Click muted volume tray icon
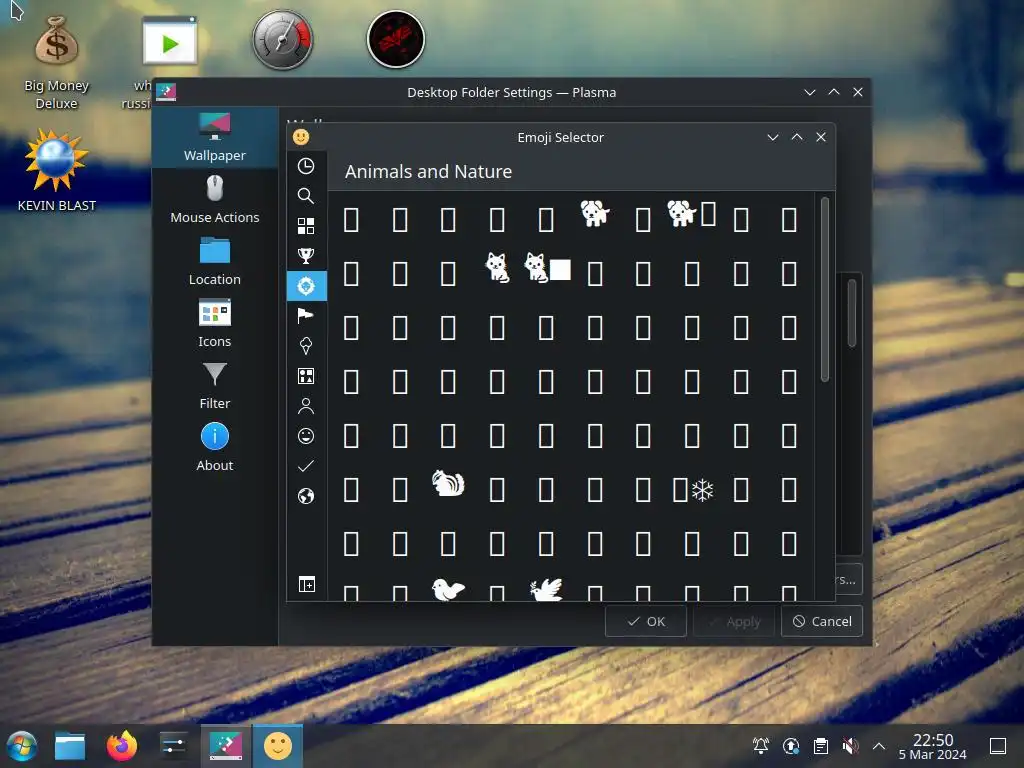Viewport: 1024px width, 768px height. [x=850, y=746]
